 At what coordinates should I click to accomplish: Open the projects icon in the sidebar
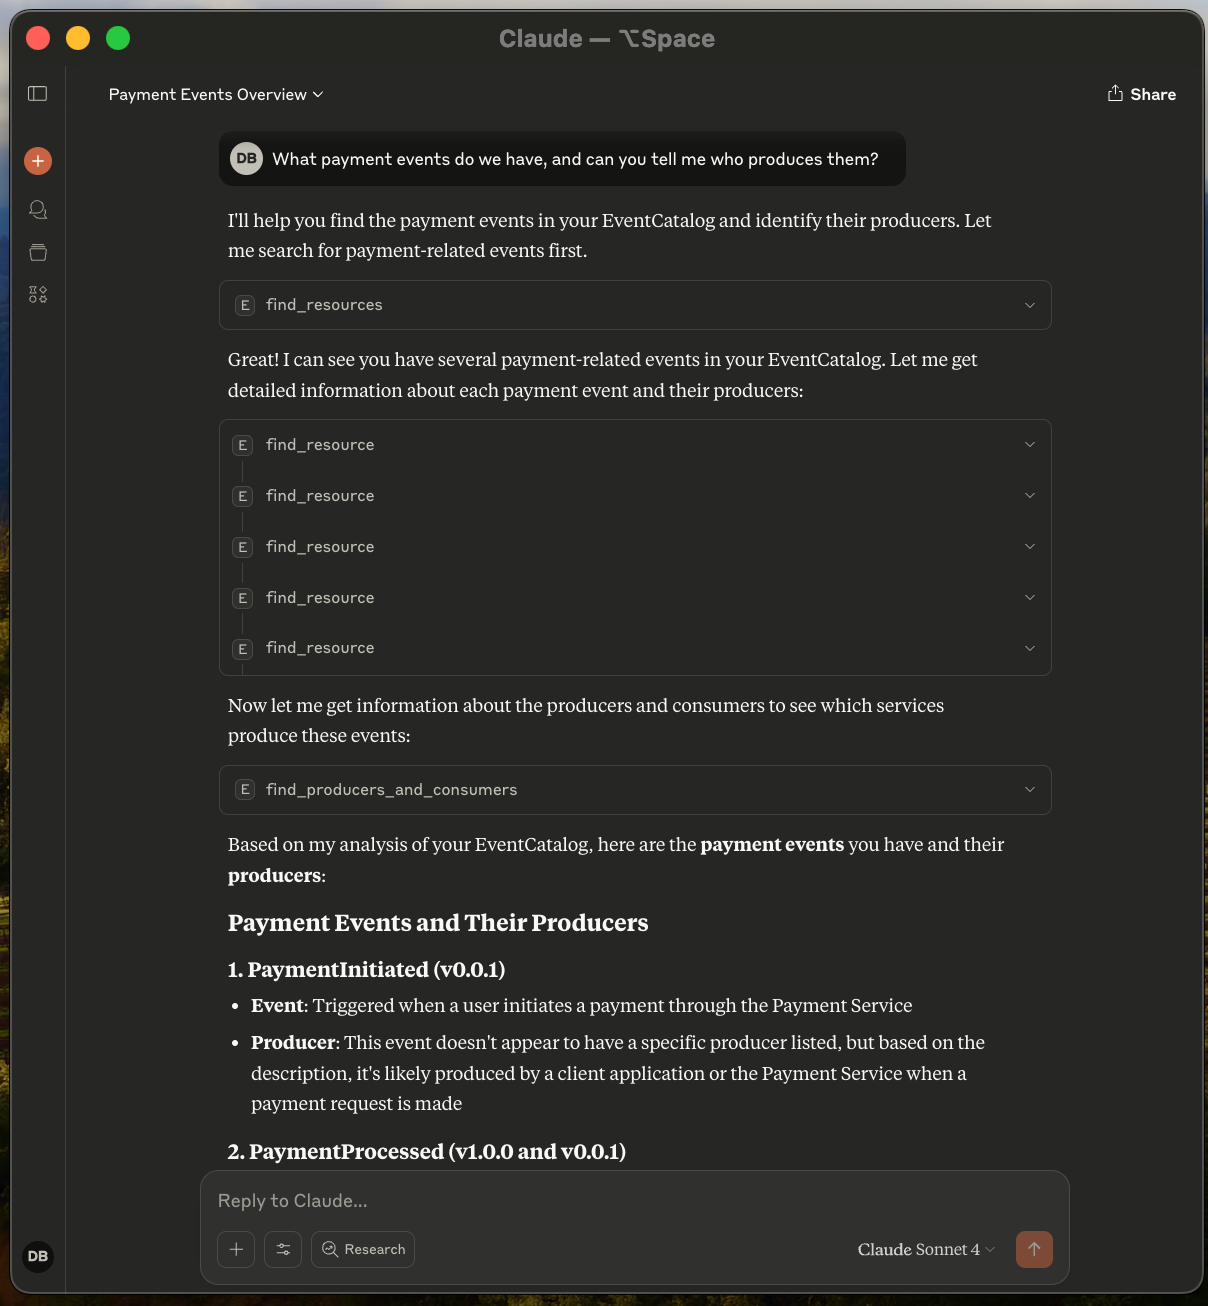tap(37, 252)
